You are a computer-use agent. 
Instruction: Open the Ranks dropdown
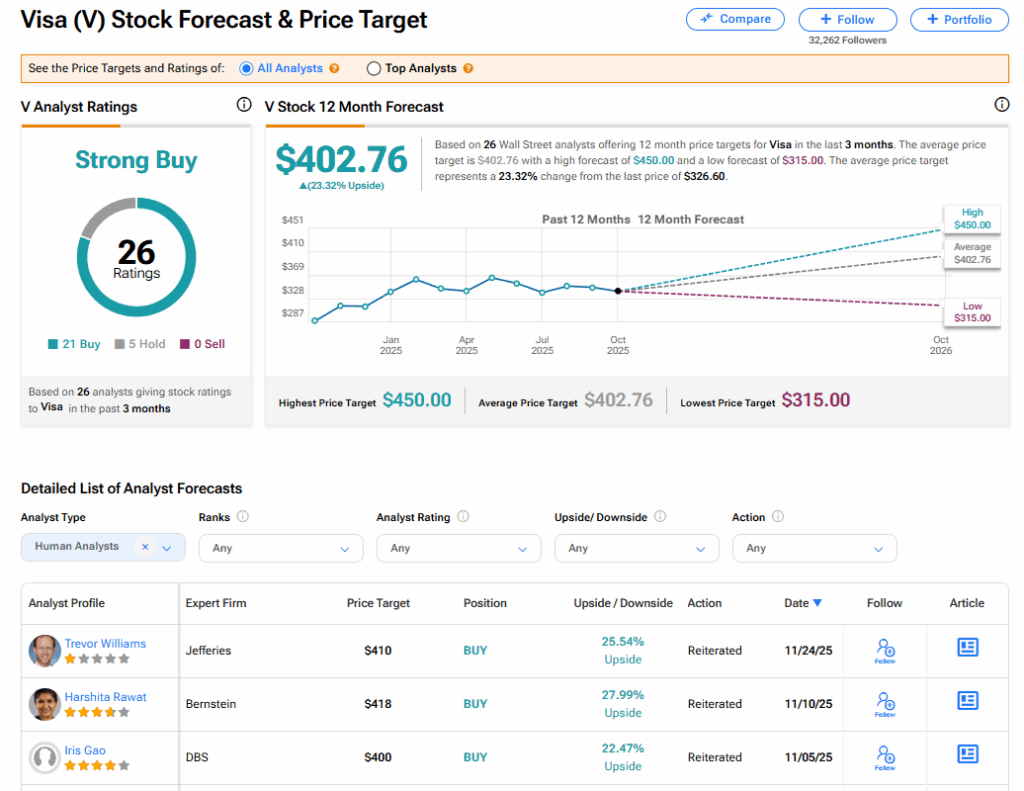[x=281, y=548]
